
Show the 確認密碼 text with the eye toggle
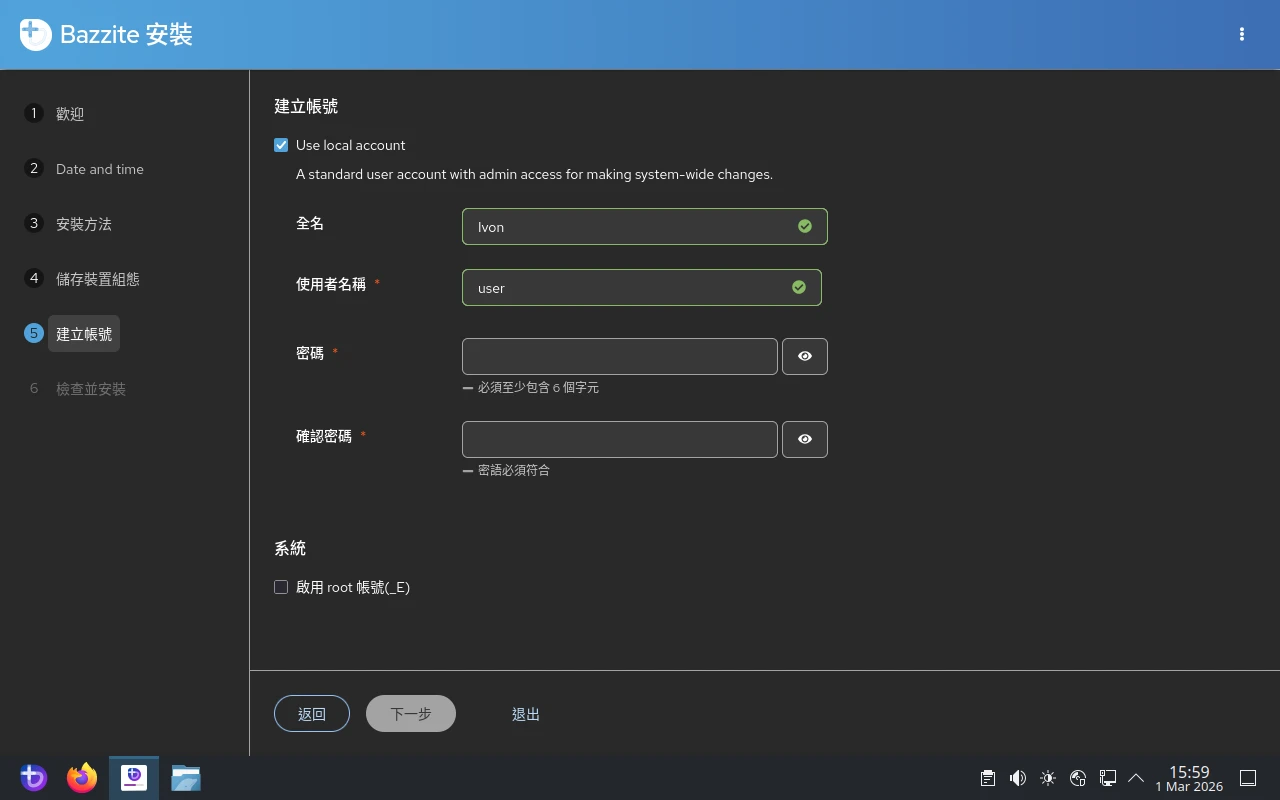point(805,439)
